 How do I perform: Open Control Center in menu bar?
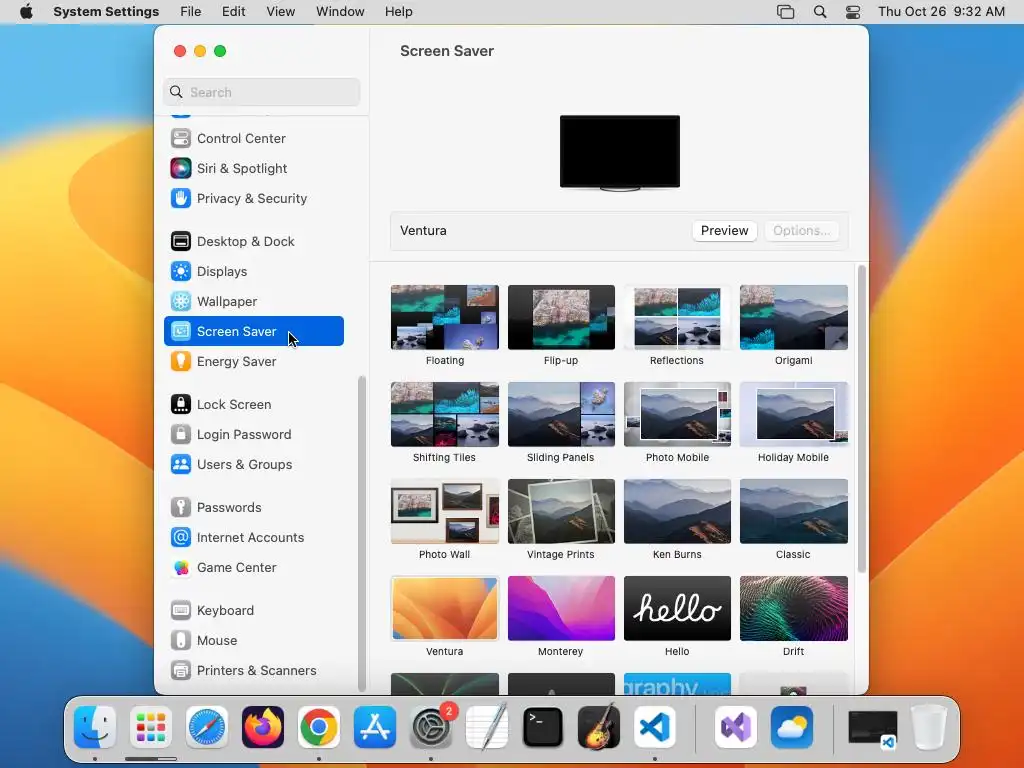[x=853, y=12]
